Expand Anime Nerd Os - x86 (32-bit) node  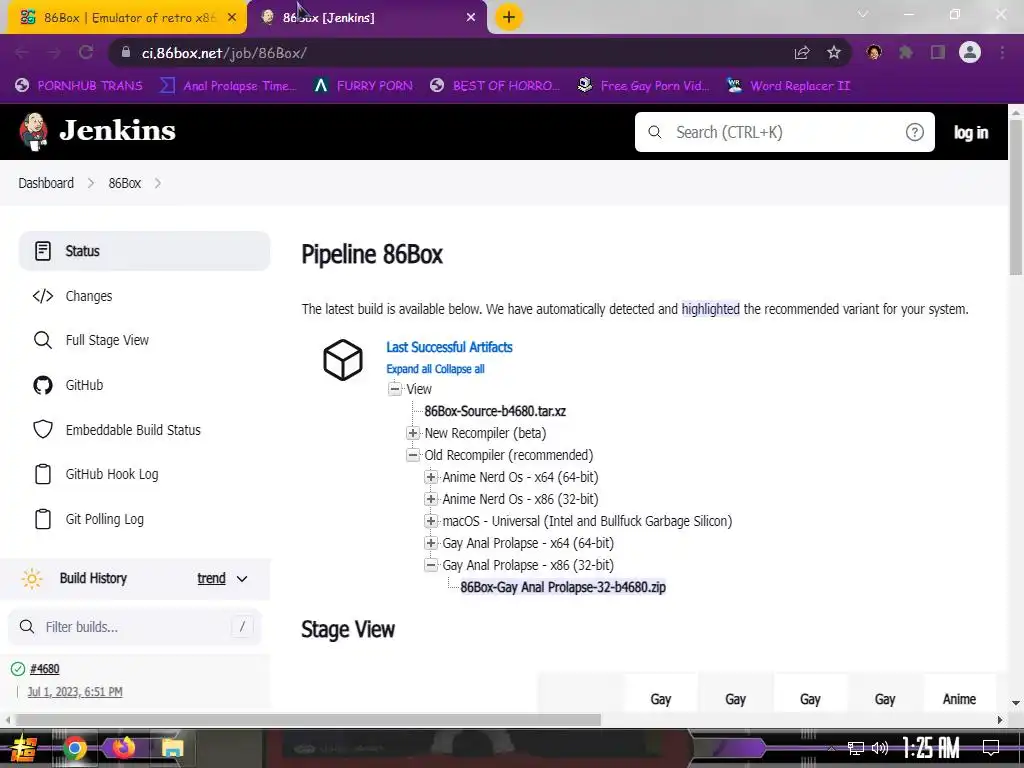coord(430,500)
